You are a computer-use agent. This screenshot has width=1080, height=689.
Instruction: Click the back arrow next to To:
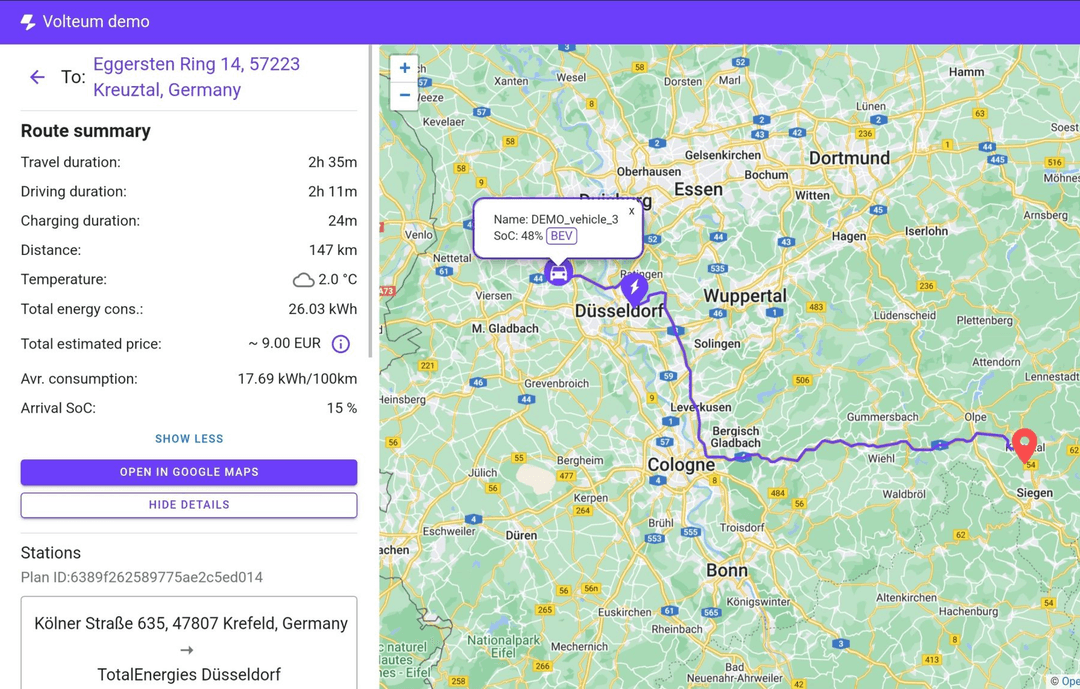(37, 77)
